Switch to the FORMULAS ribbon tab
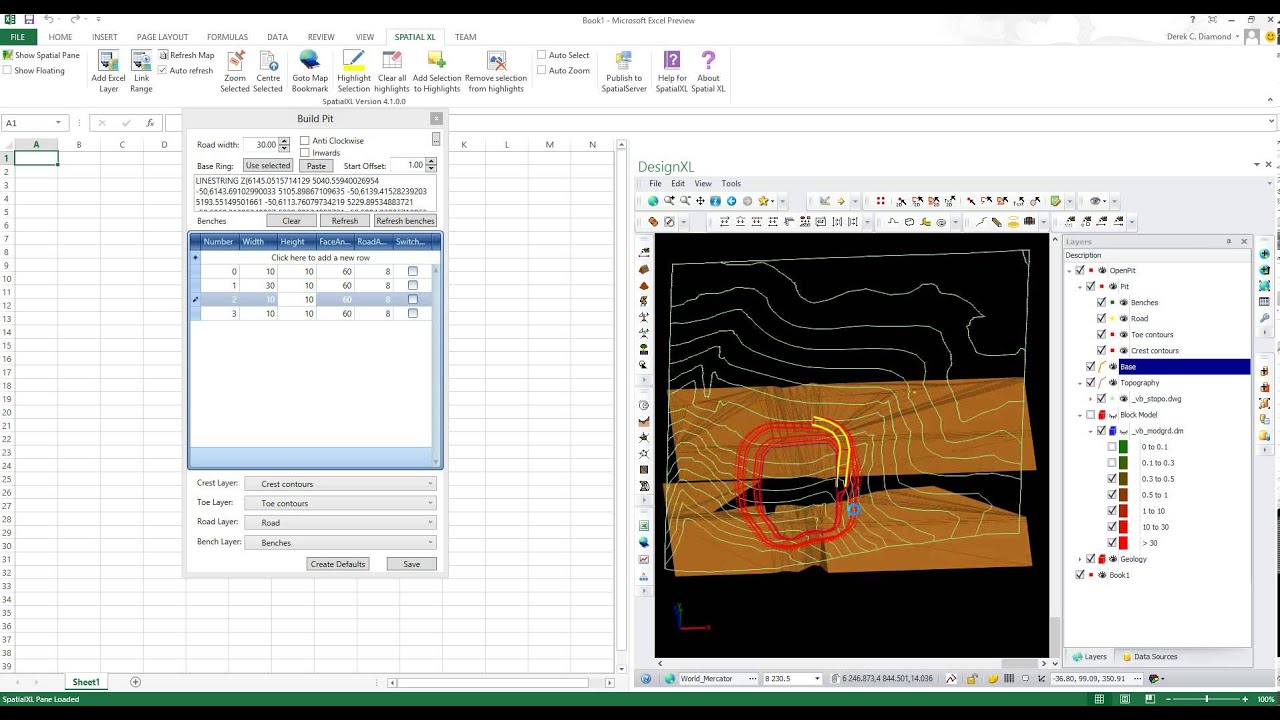1280x720 pixels. tap(227, 37)
